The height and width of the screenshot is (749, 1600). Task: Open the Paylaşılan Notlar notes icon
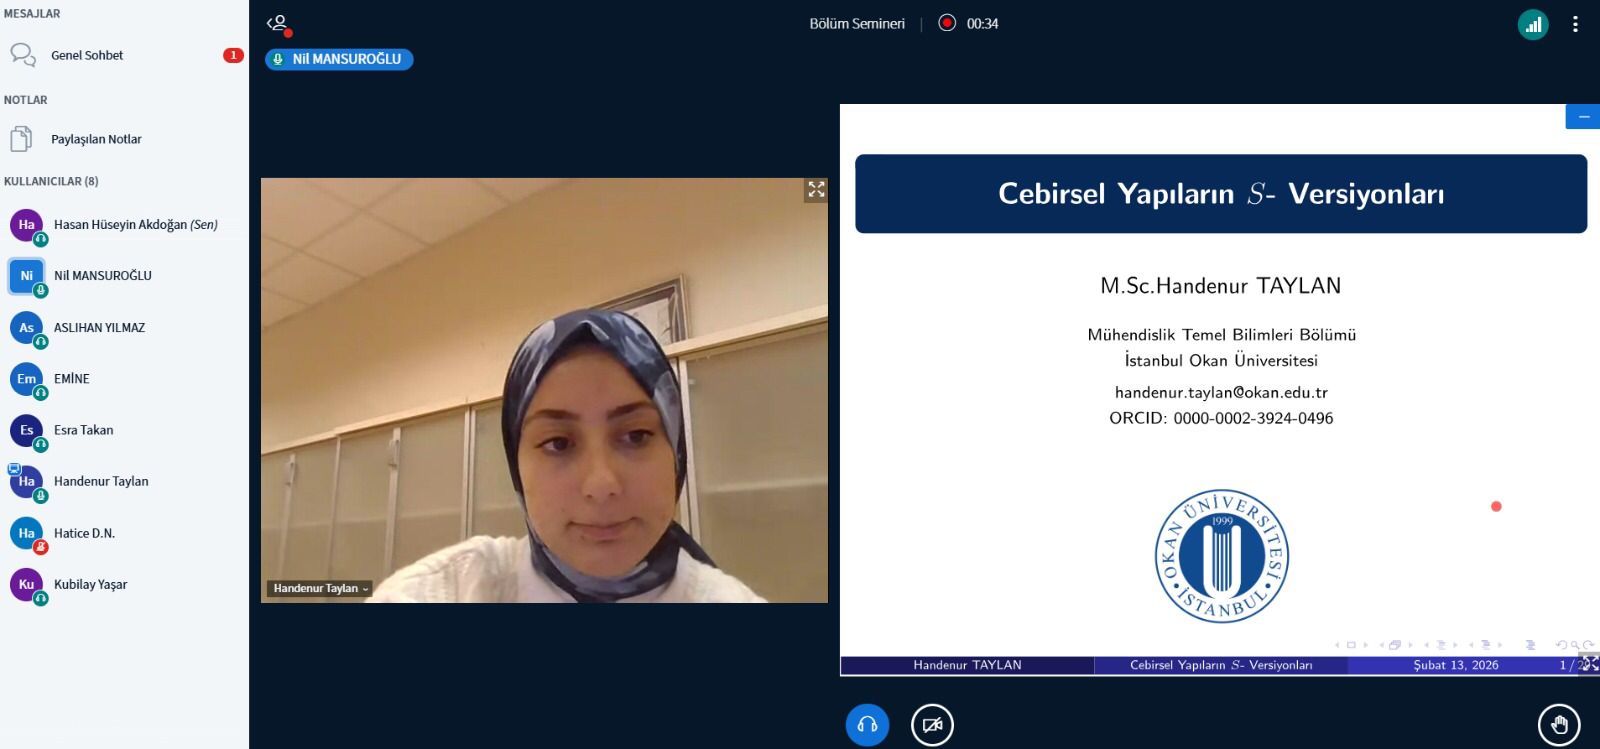coord(22,139)
